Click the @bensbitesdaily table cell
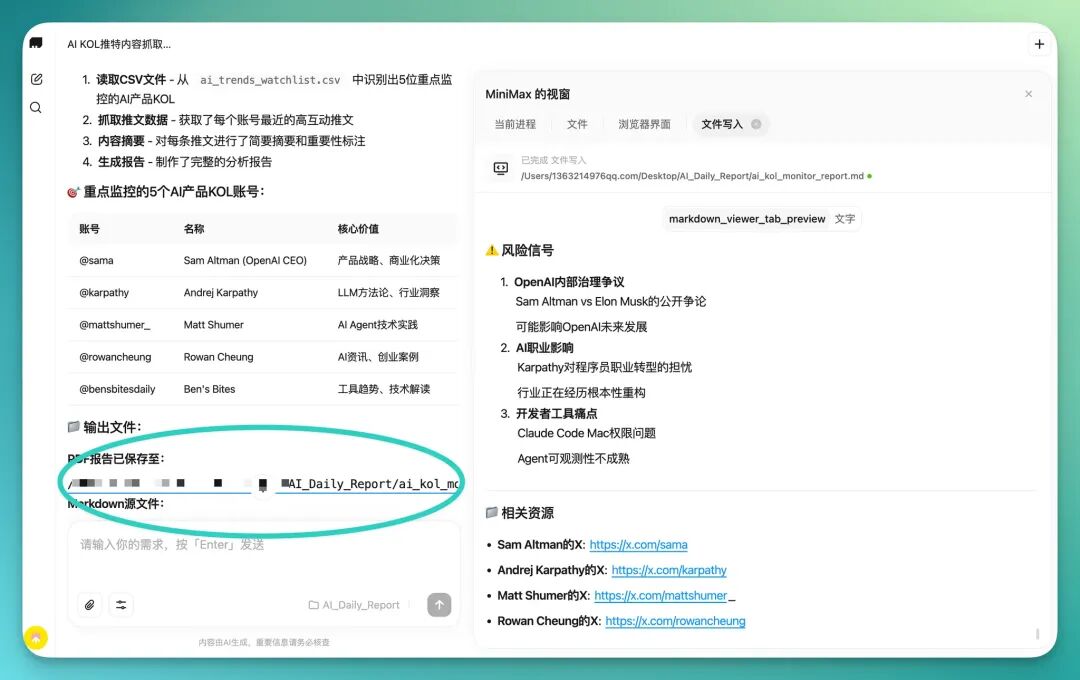This screenshot has width=1080, height=680. pyautogui.click(x=117, y=389)
